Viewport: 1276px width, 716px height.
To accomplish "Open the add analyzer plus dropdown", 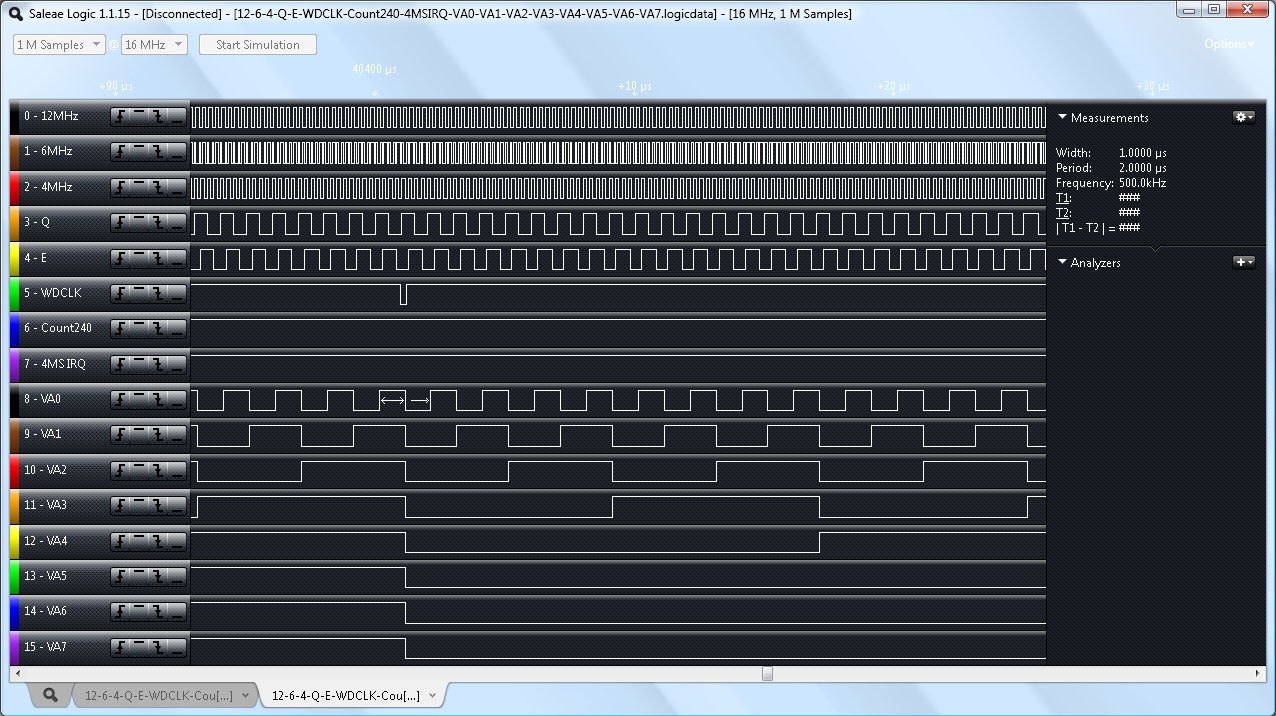I will click(x=1244, y=262).
